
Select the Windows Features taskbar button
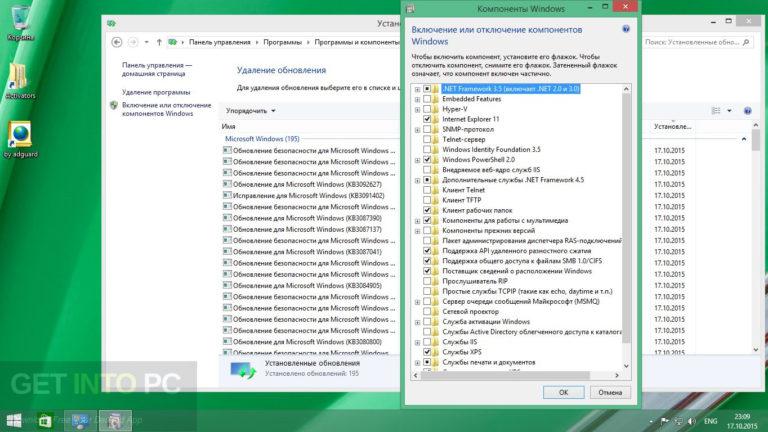point(115,420)
